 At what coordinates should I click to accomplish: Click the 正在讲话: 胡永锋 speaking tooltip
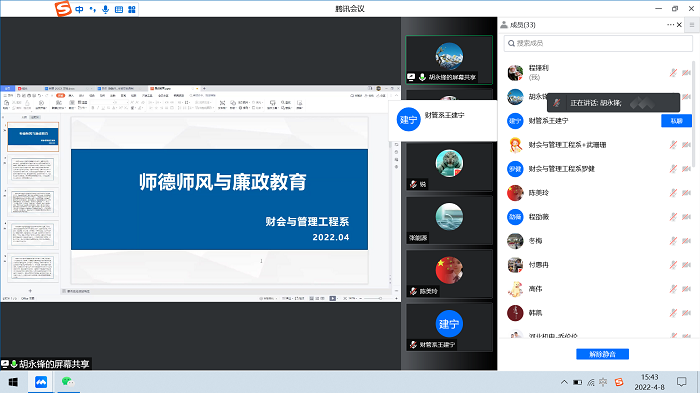click(x=613, y=103)
